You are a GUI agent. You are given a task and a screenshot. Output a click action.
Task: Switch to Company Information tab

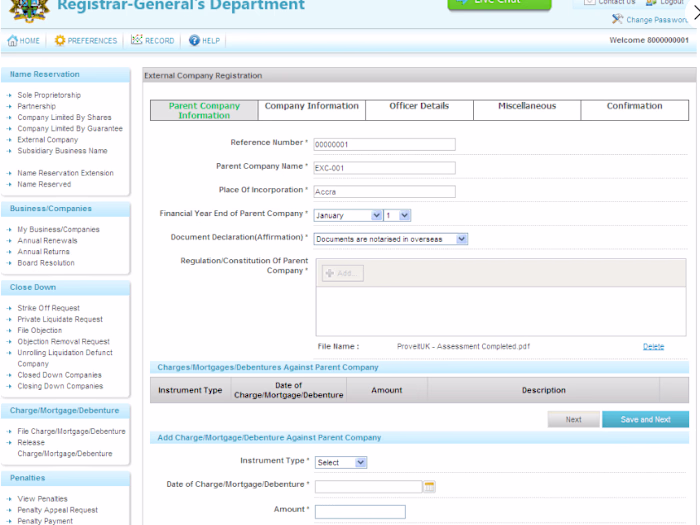click(312, 110)
